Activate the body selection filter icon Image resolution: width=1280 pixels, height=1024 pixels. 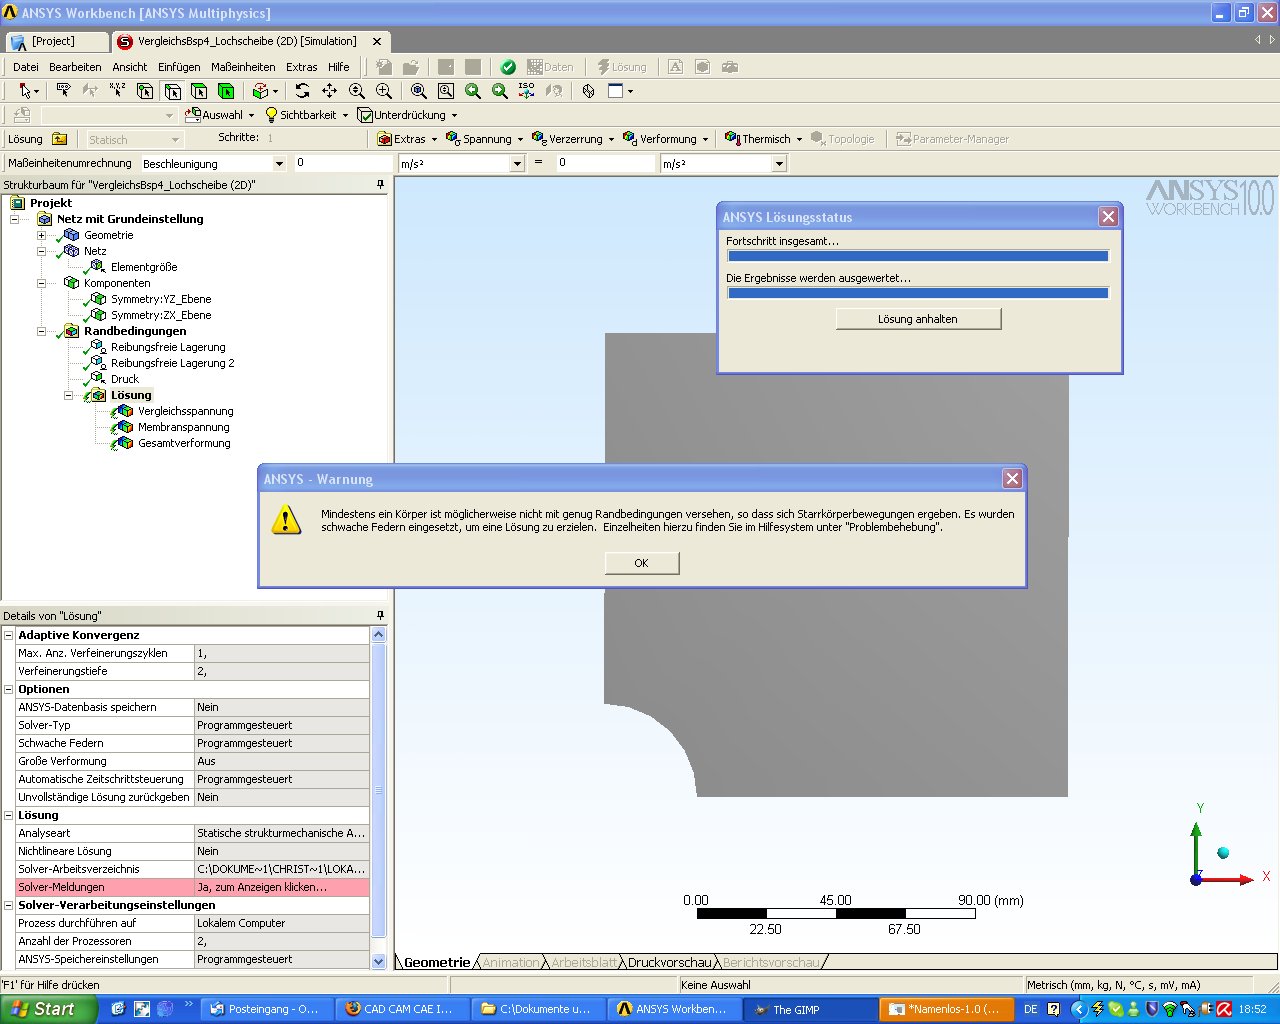225,91
